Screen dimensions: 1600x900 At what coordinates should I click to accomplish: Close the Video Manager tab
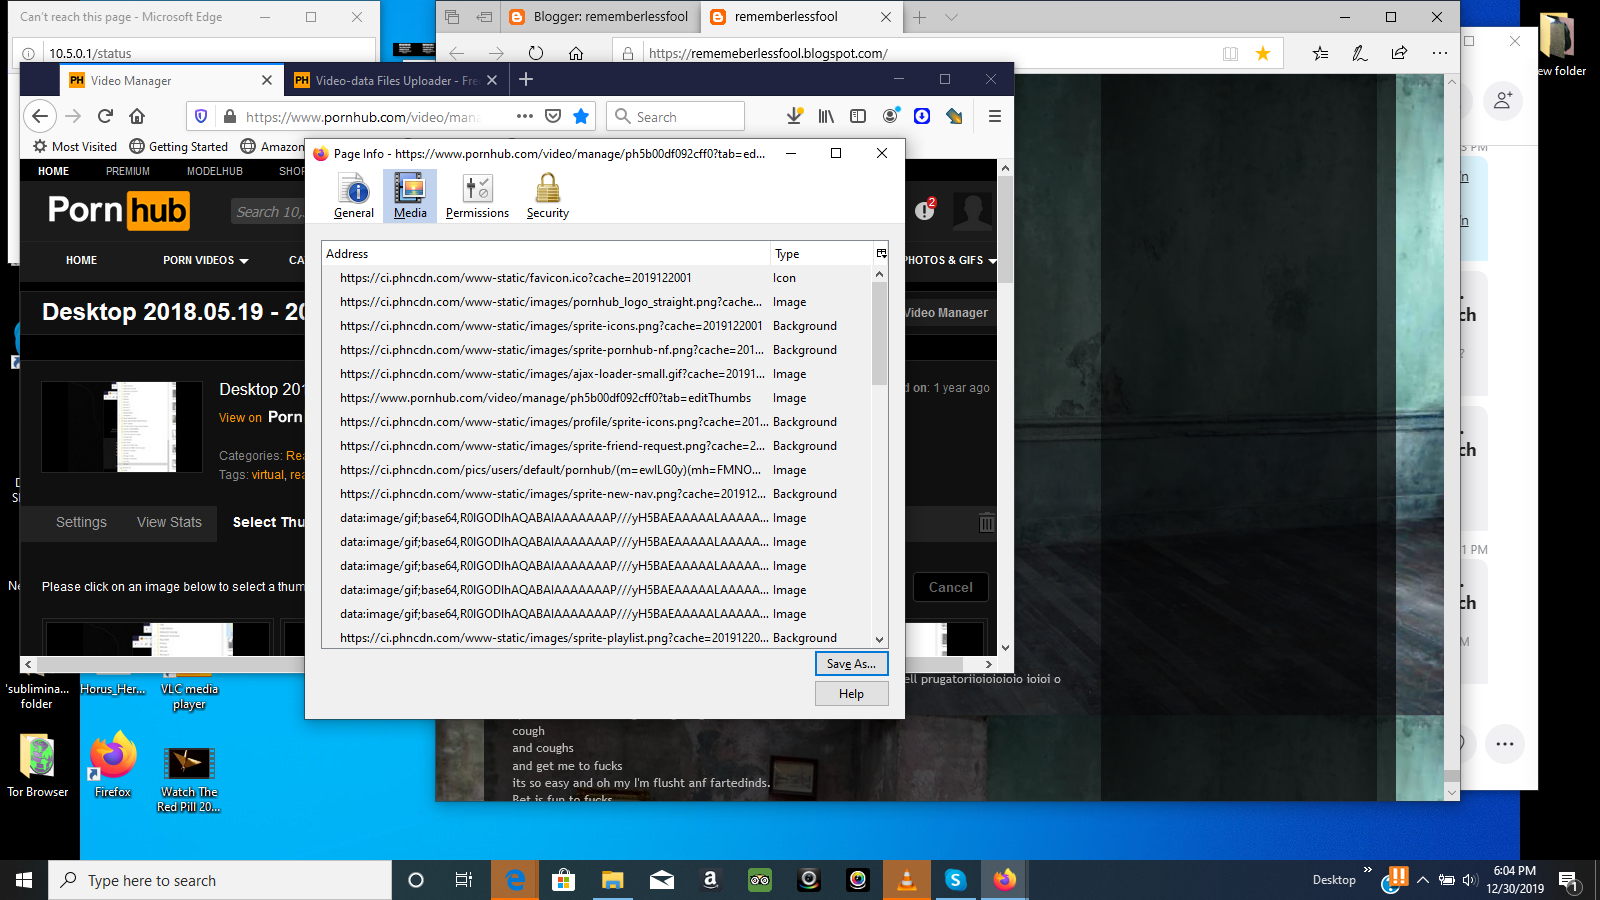point(266,80)
